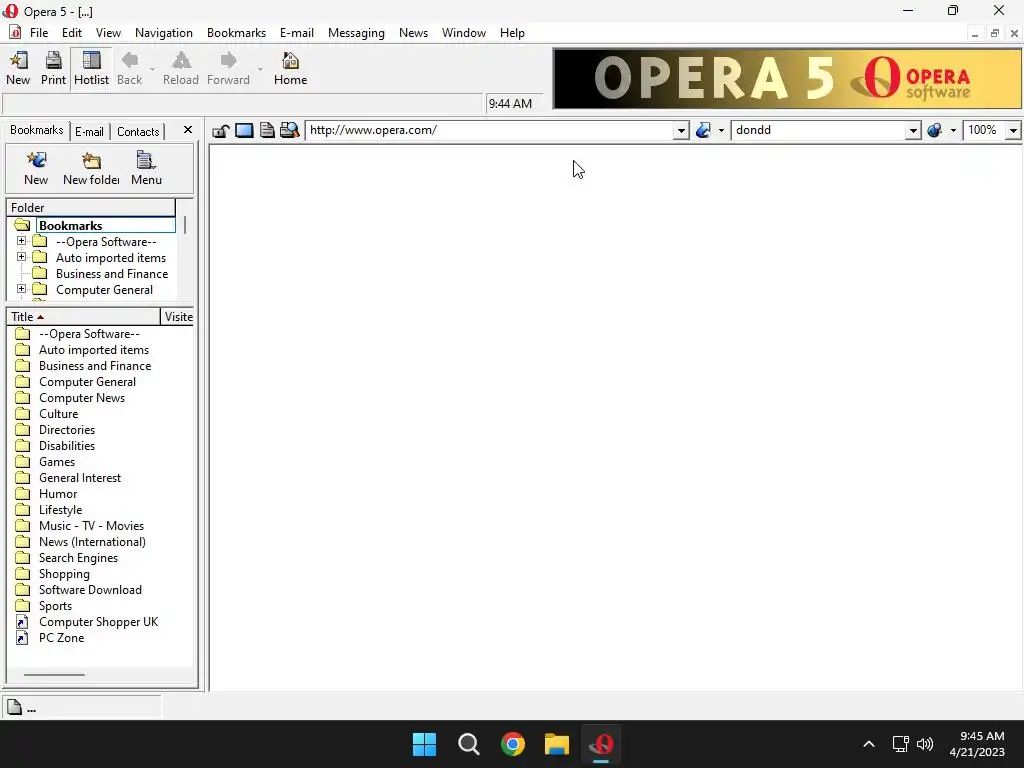1024x768 pixels.
Task: Select Business and Finance in folder tree
Action: click(112, 274)
